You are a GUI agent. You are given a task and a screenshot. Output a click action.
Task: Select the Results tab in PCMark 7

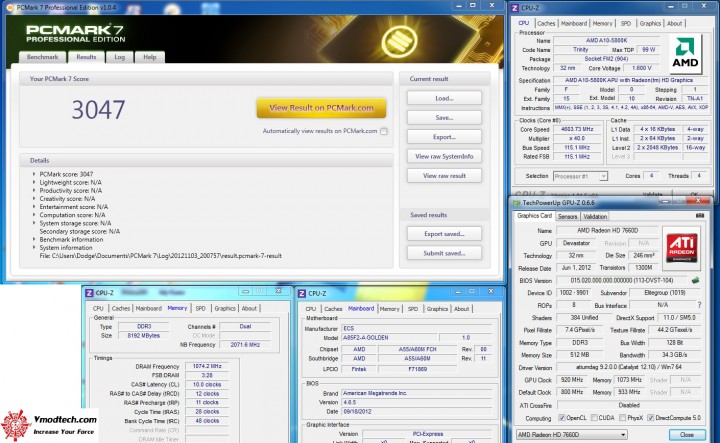86,57
